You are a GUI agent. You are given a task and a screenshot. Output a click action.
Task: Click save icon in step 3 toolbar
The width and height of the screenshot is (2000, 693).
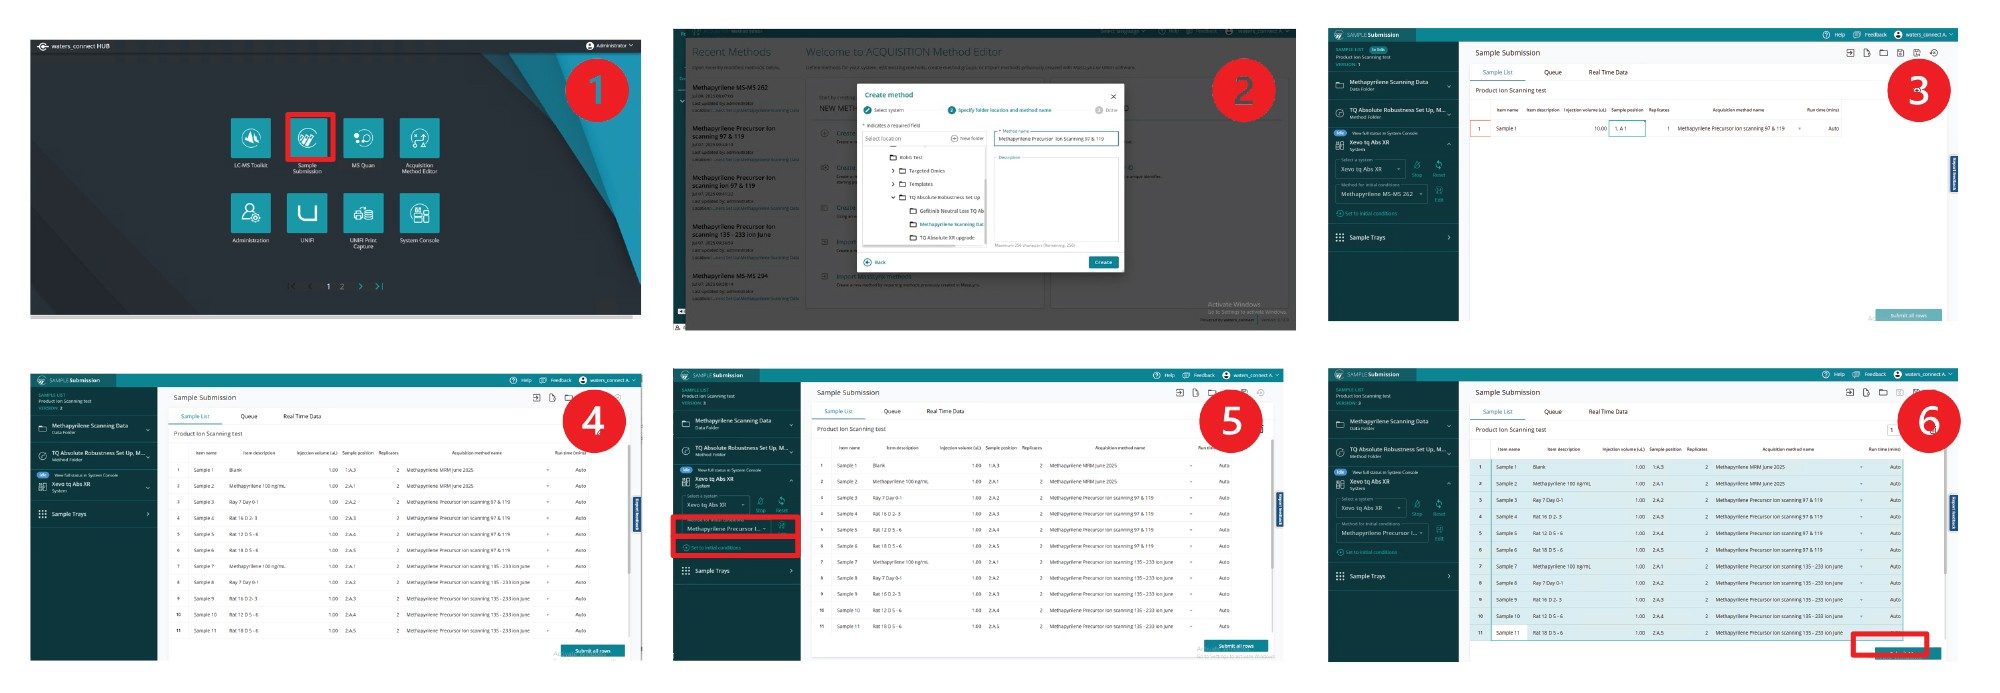[x=1900, y=53]
